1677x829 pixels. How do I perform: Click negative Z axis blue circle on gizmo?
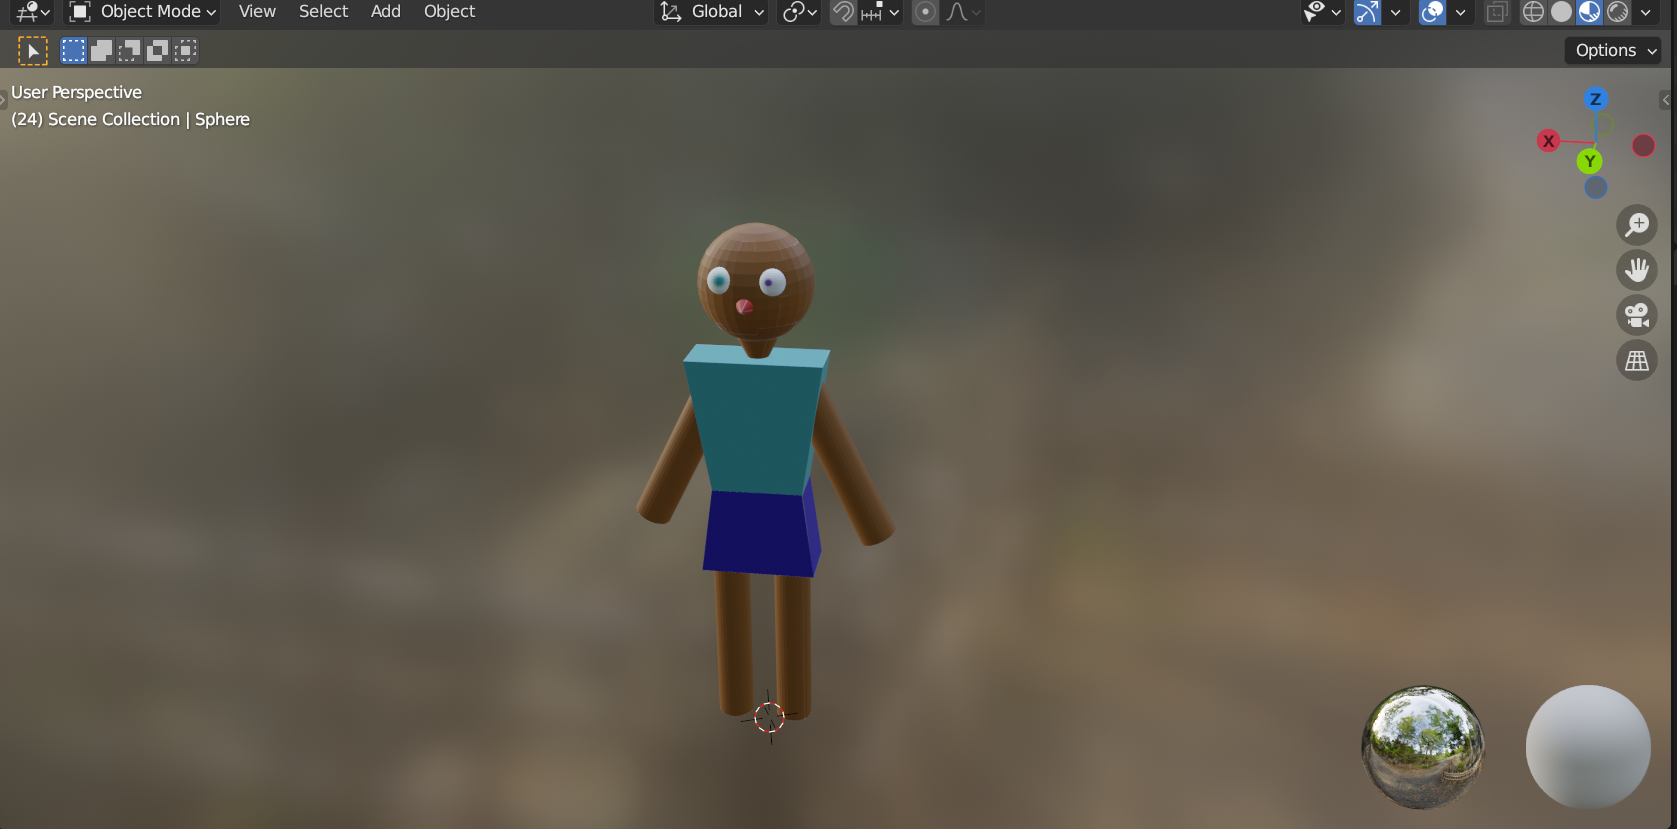point(1595,187)
